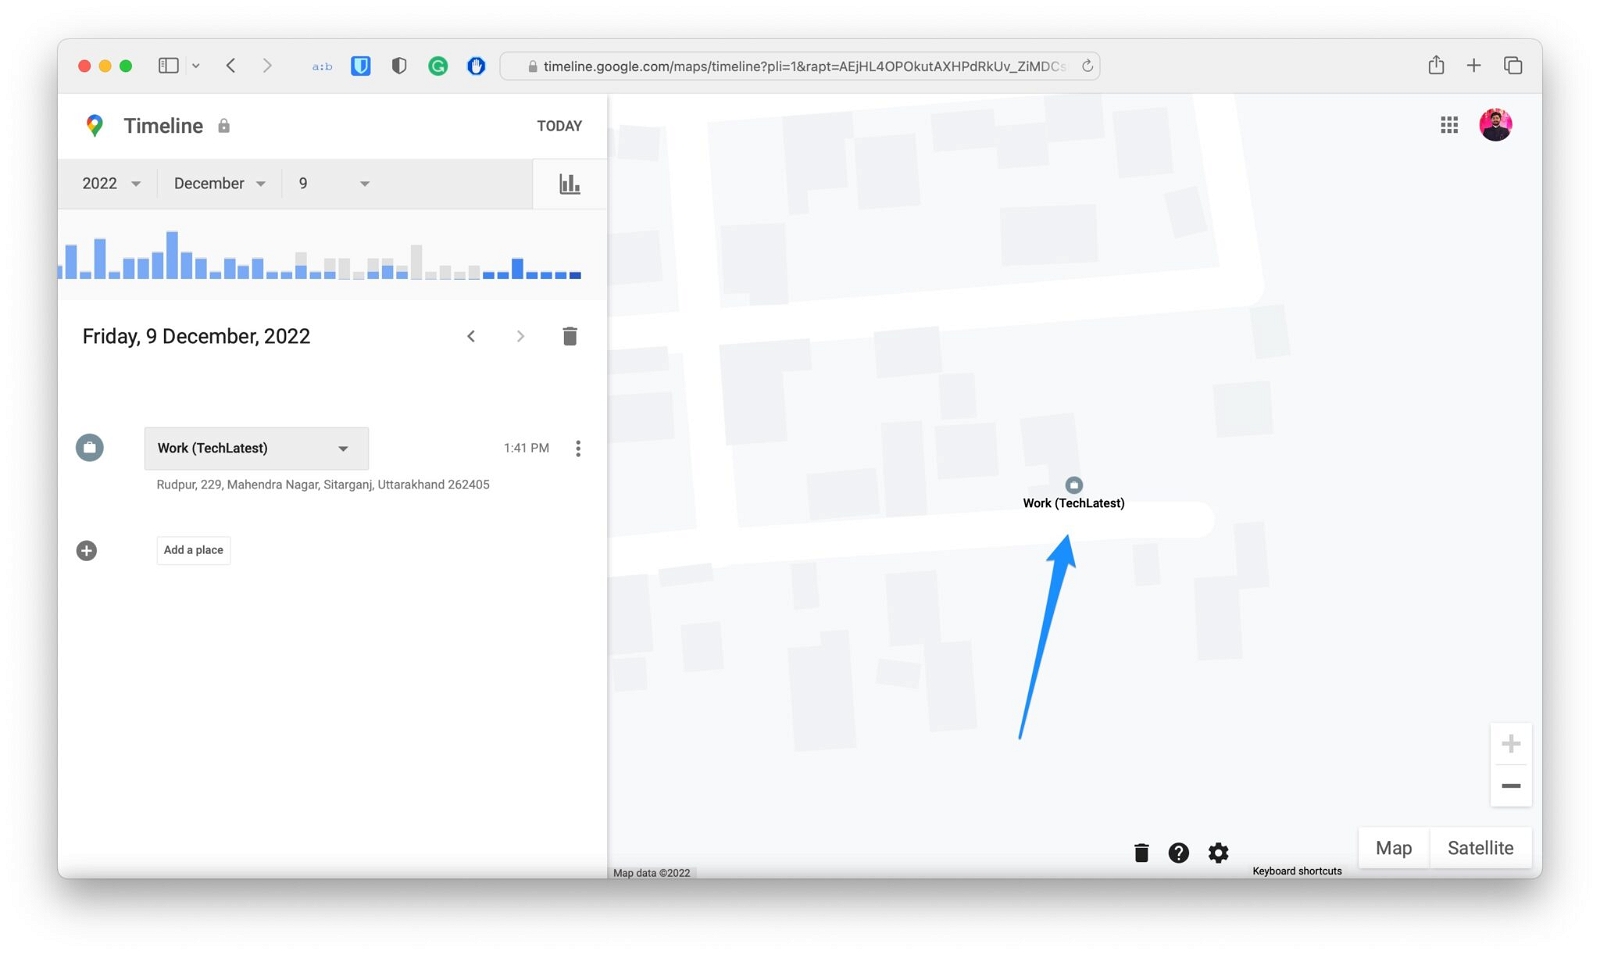Click the Google Maps pin logo

tap(95, 125)
